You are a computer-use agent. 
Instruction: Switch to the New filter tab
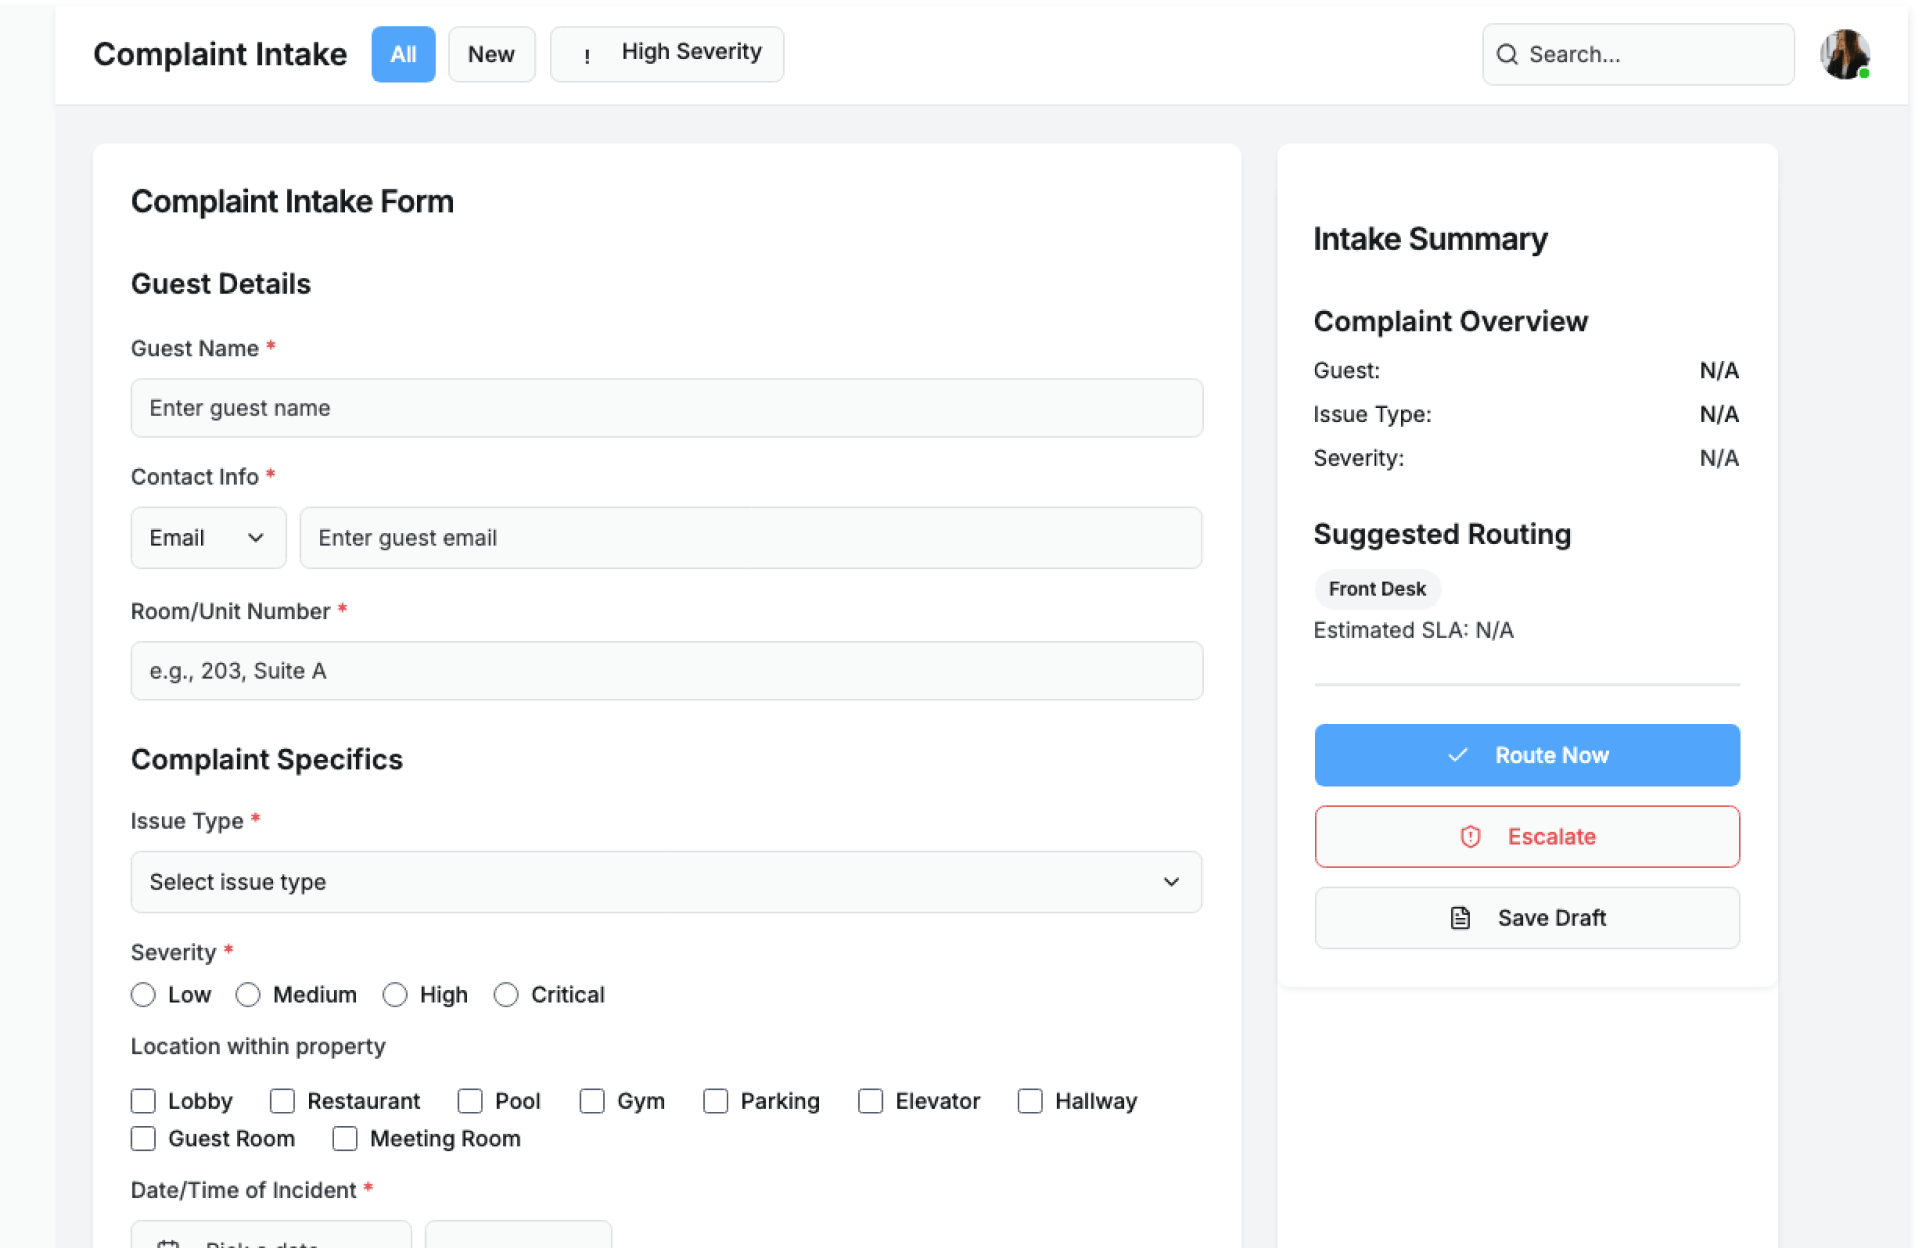[x=491, y=55]
